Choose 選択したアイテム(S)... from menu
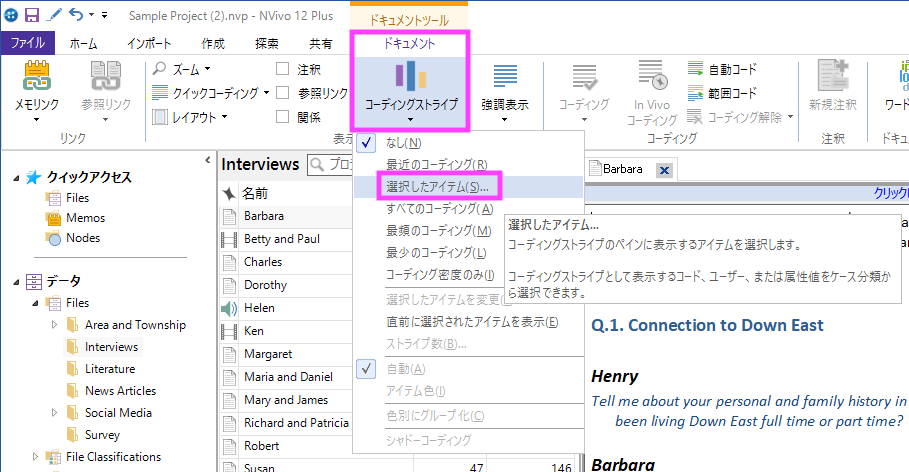Viewport: 909px width, 472px height. (x=436, y=186)
